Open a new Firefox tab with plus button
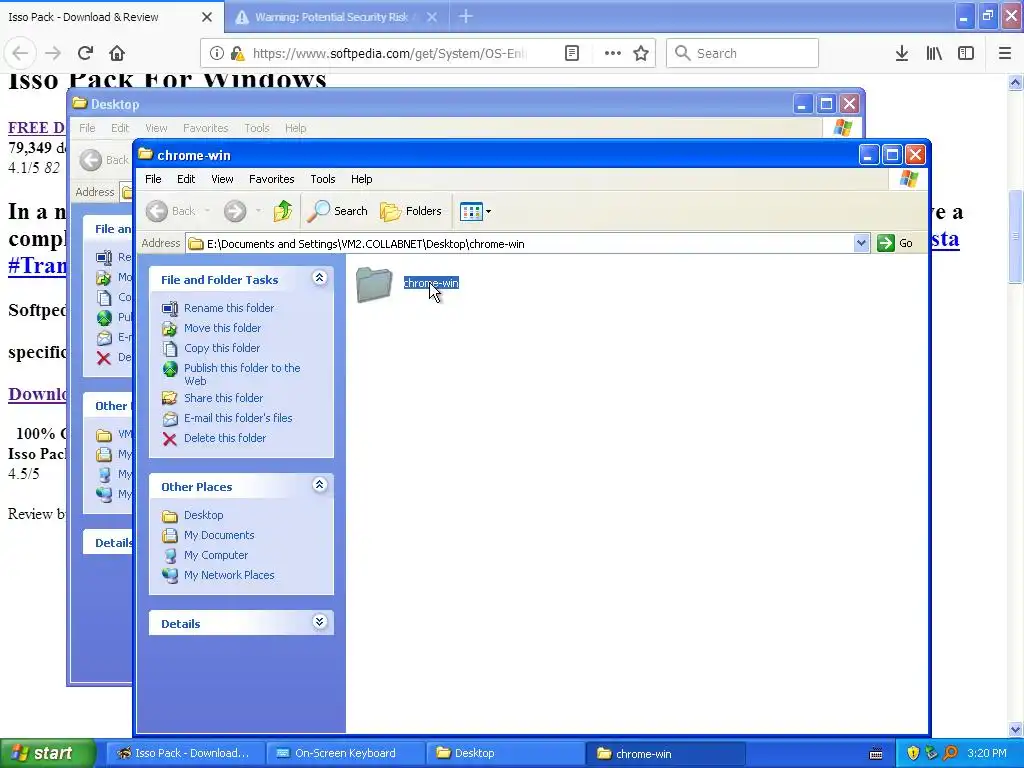This screenshot has width=1024, height=768. coord(466,16)
